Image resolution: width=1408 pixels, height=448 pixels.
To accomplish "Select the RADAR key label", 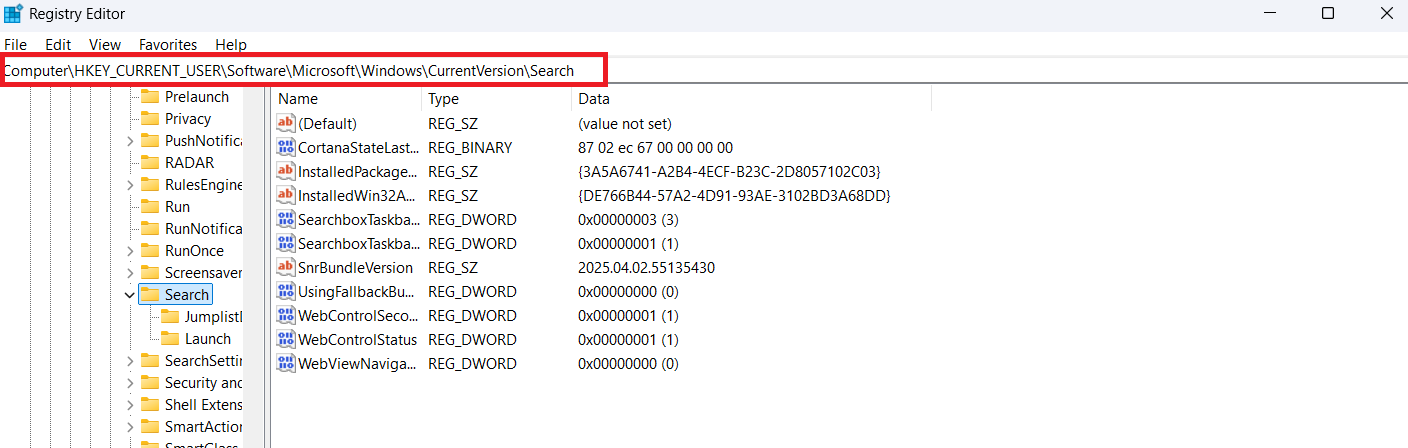I will tap(189, 162).
